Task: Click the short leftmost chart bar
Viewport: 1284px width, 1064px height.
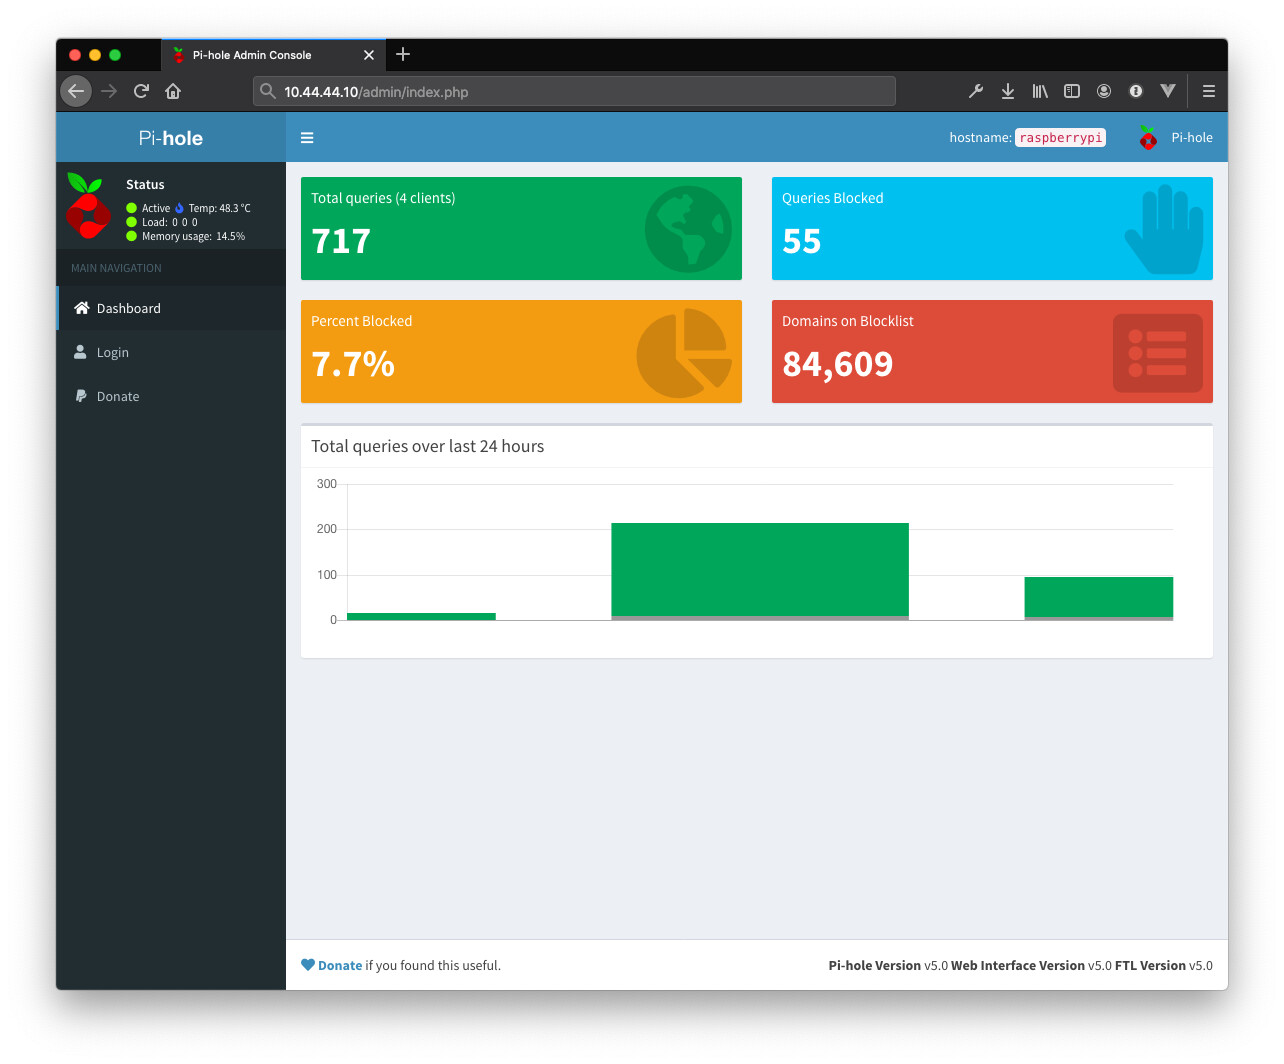Action: 421,616
